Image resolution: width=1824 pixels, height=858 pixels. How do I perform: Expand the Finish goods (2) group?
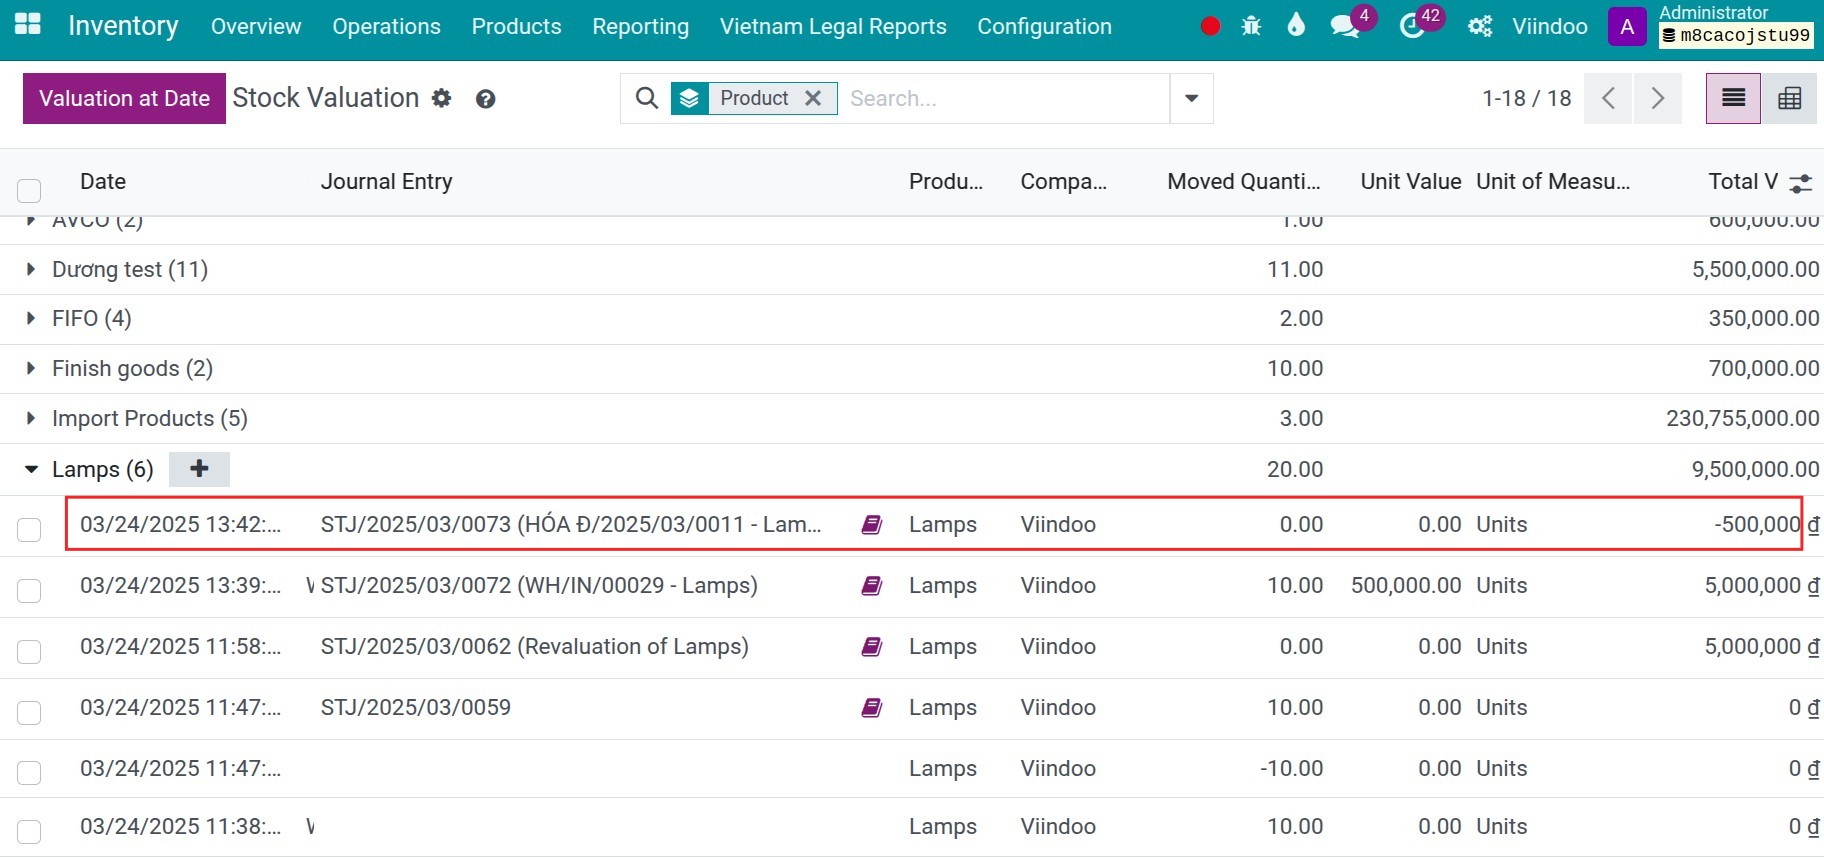(31, 368)
